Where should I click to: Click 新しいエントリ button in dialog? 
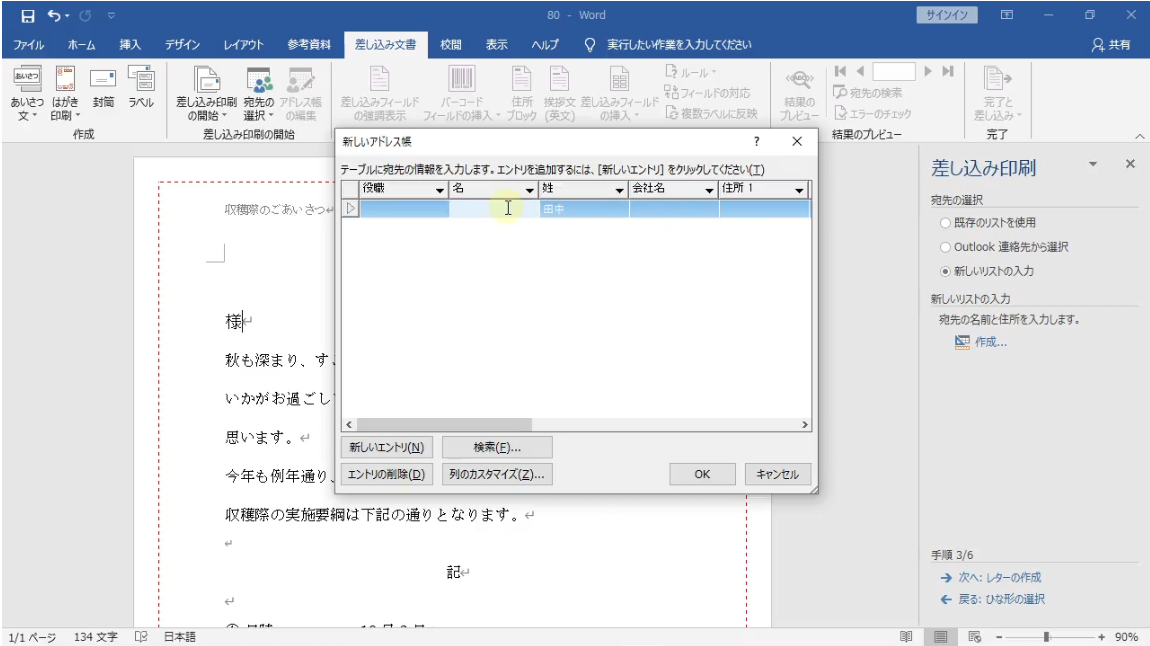[386, 447]
